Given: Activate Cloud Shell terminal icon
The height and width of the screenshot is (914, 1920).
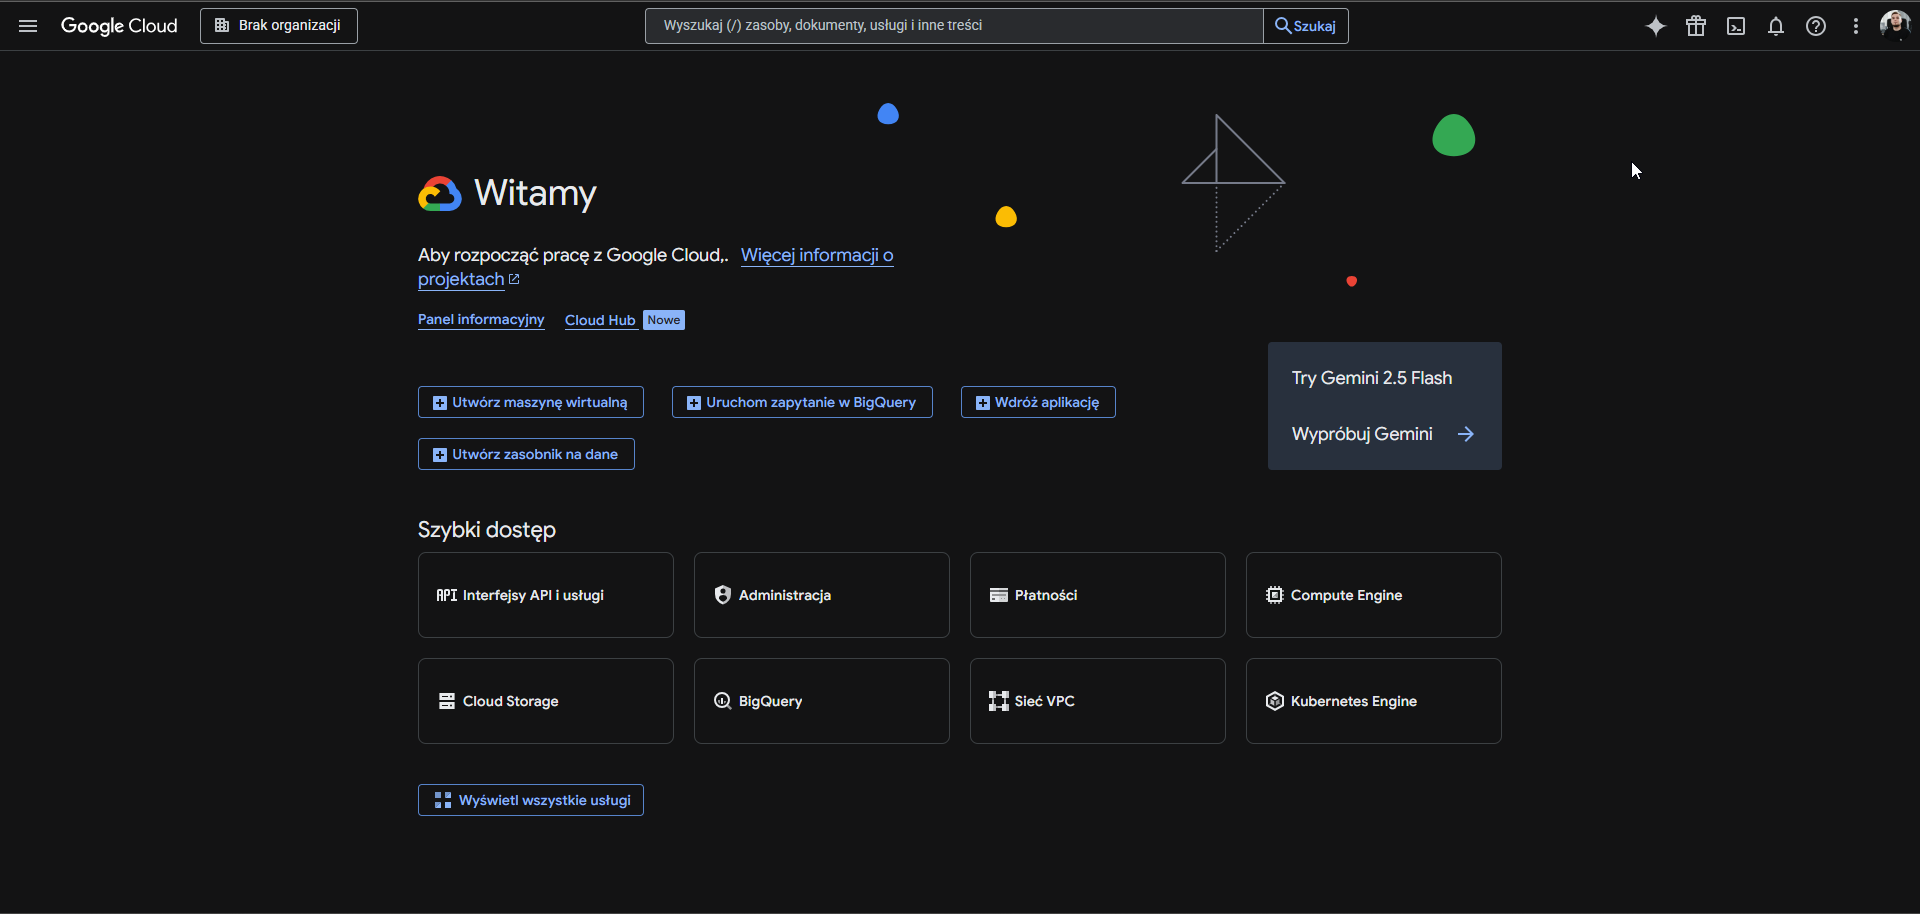Looking at the screenshot, I should coord(1736,26).
